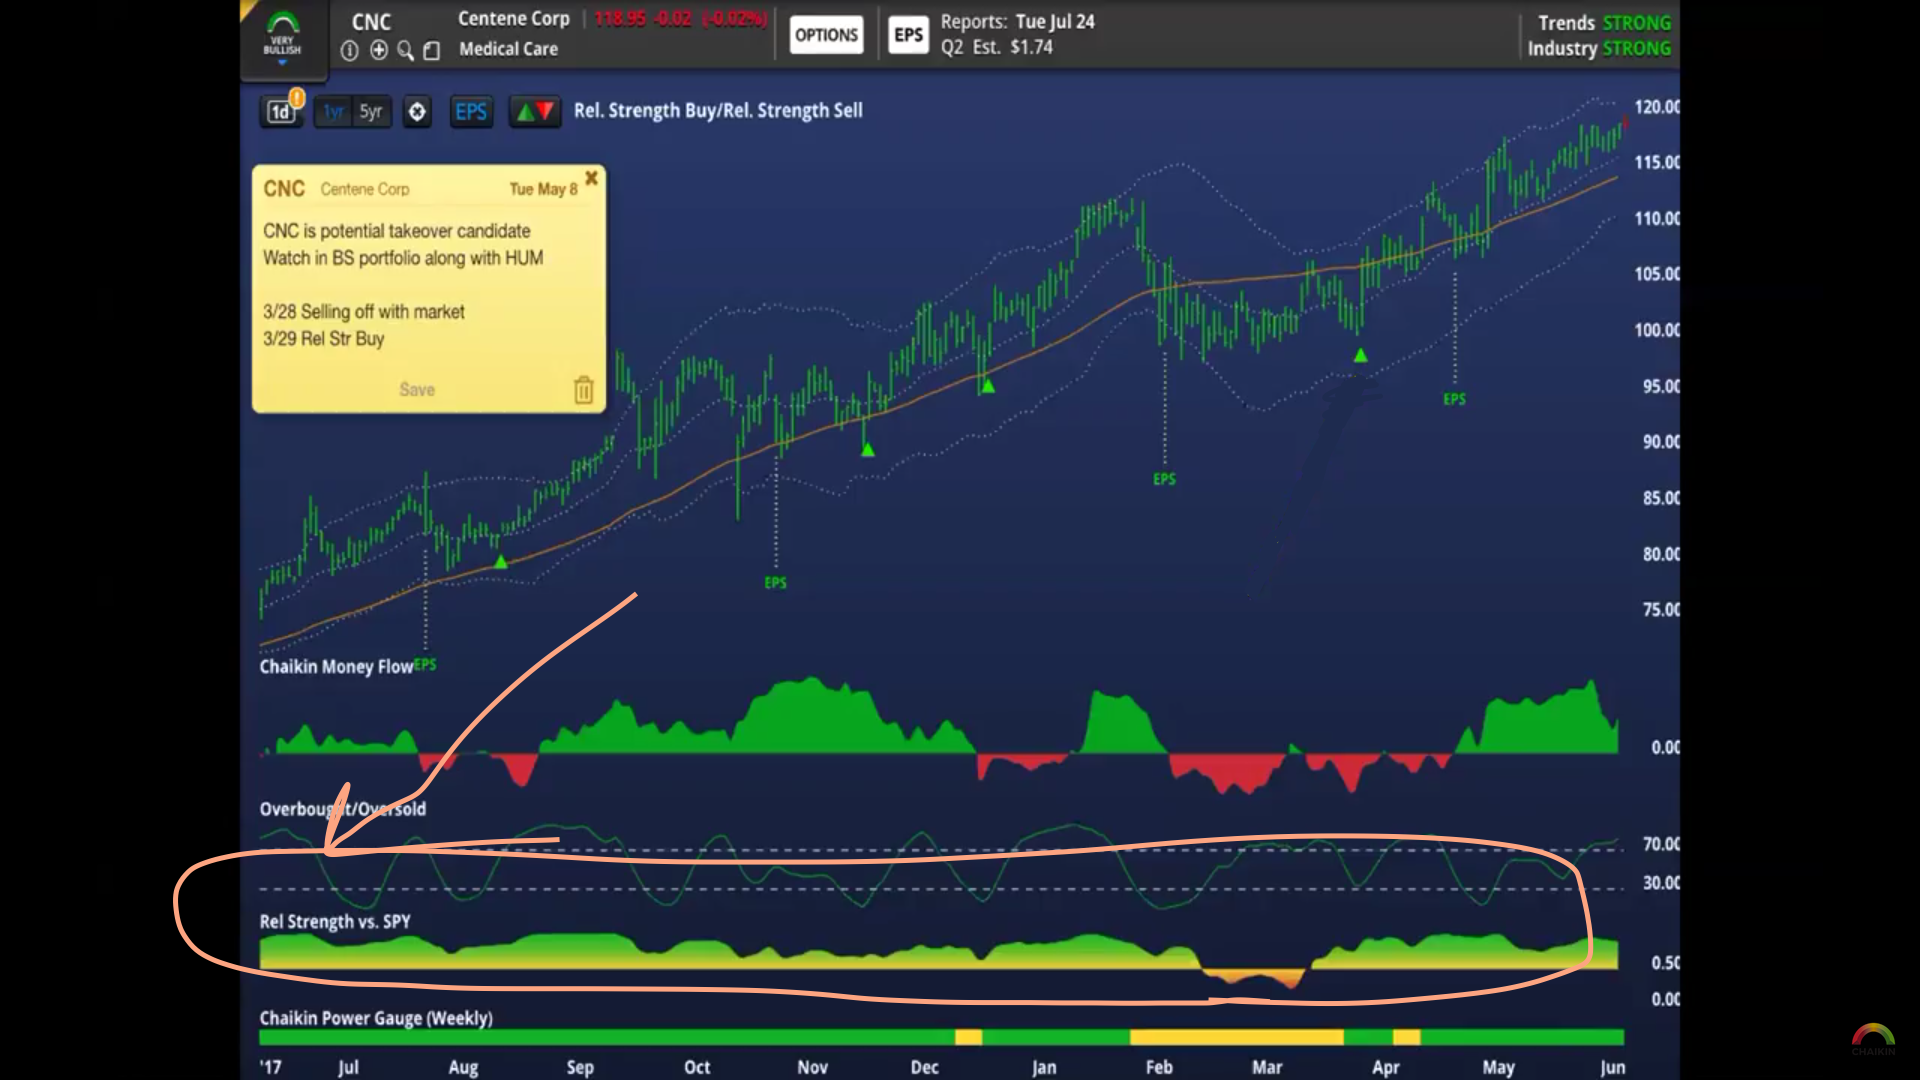
Task: Toggle EPS markers on chart
Action: tap(470, 112)
